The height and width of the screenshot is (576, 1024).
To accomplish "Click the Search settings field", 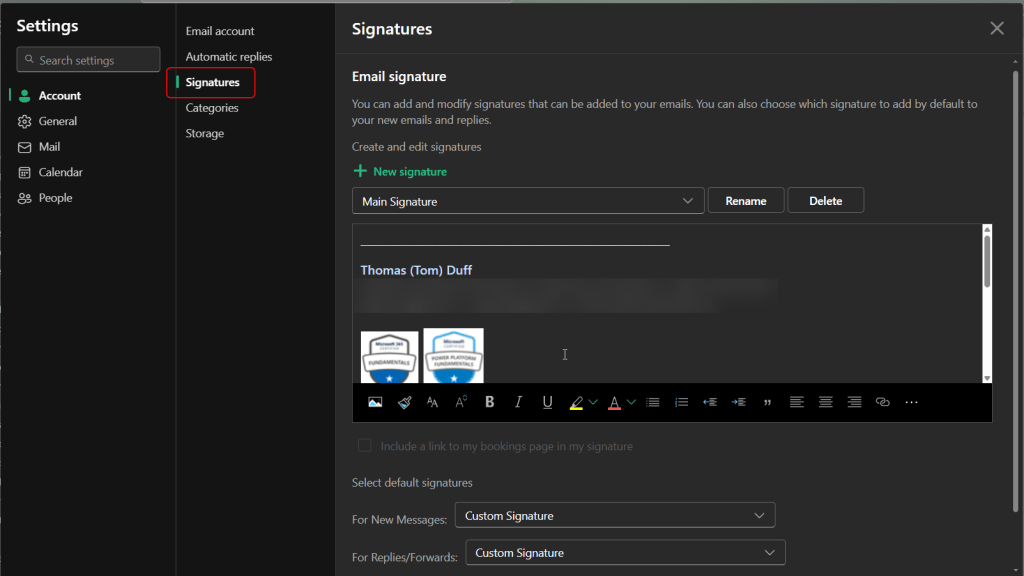I will [x=88, y=60].
